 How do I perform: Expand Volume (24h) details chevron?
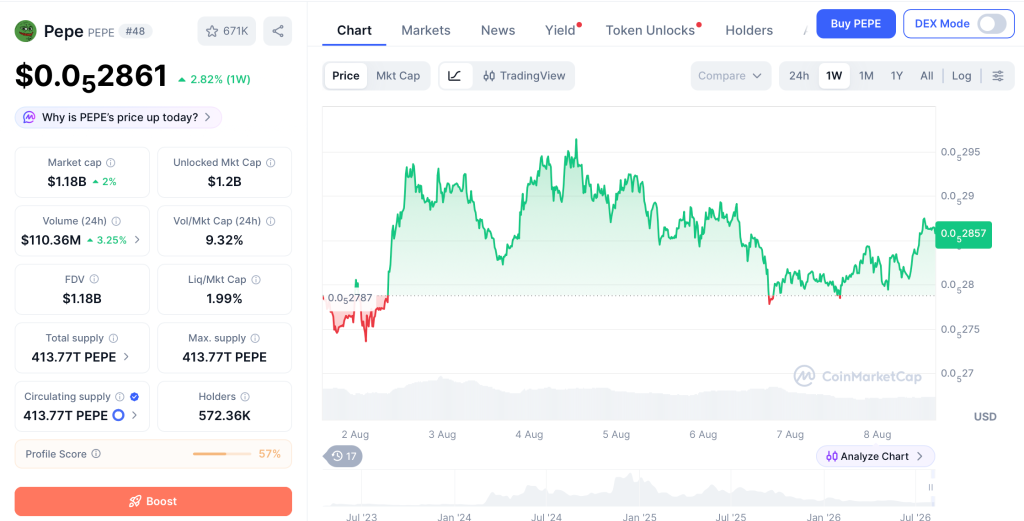(x=137, y=240)
